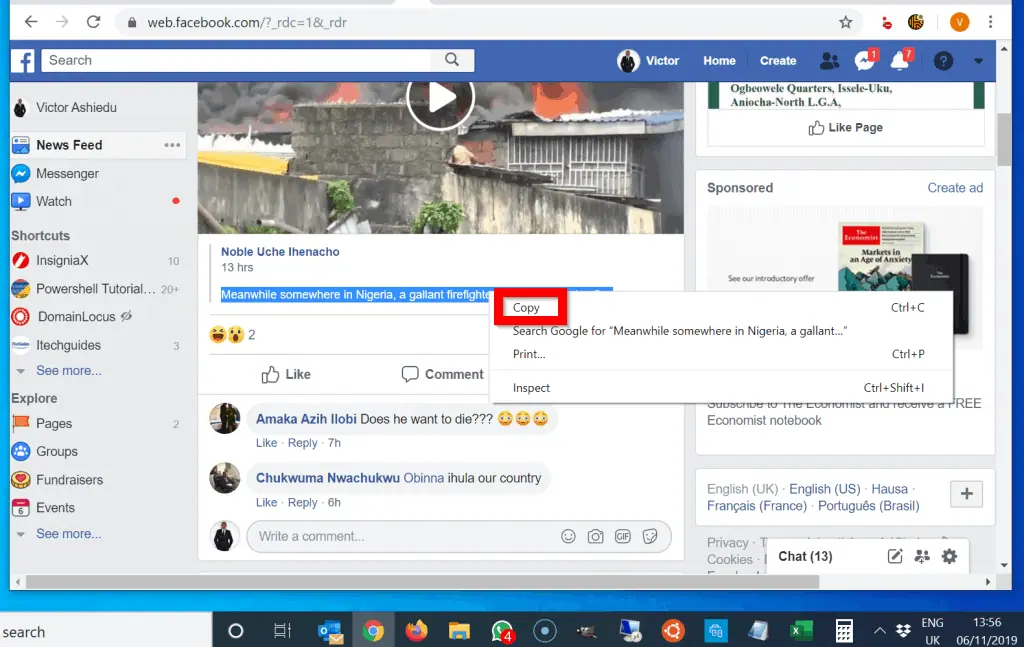
Task: Open the account settings dropdown arrow
Action: [978, 60]
